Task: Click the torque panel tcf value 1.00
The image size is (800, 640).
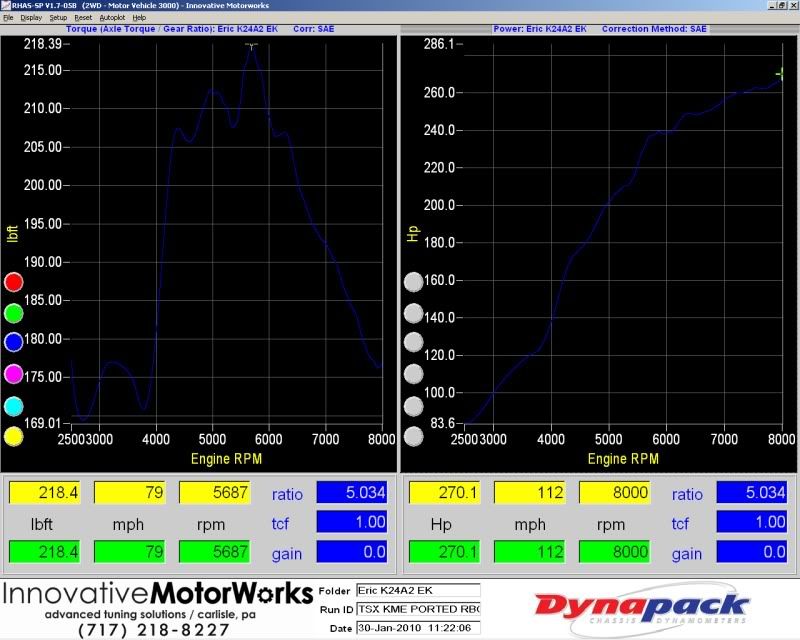Action: [352, 522]
